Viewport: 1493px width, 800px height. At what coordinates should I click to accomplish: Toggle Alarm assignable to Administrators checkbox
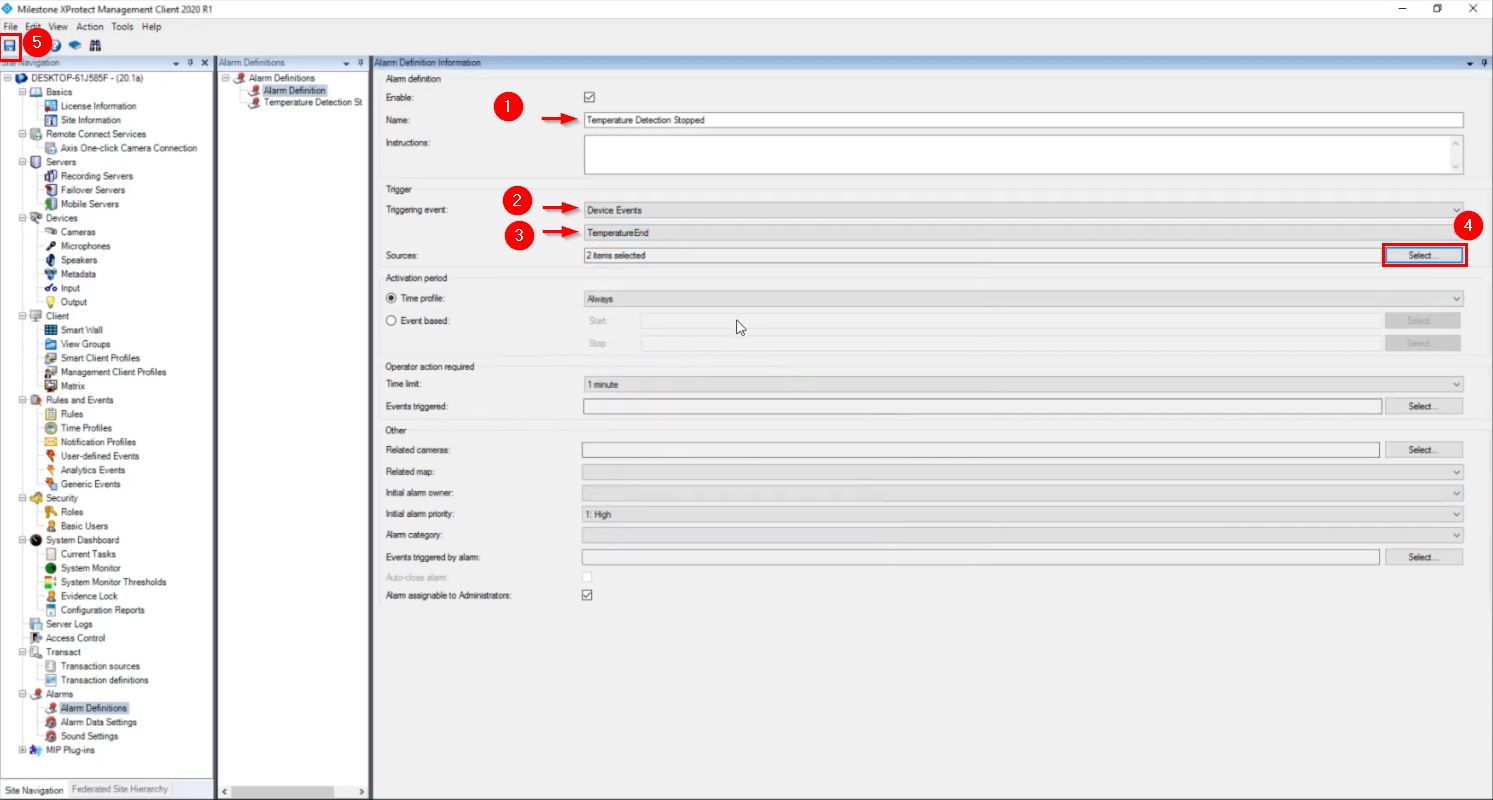(588, 595)
